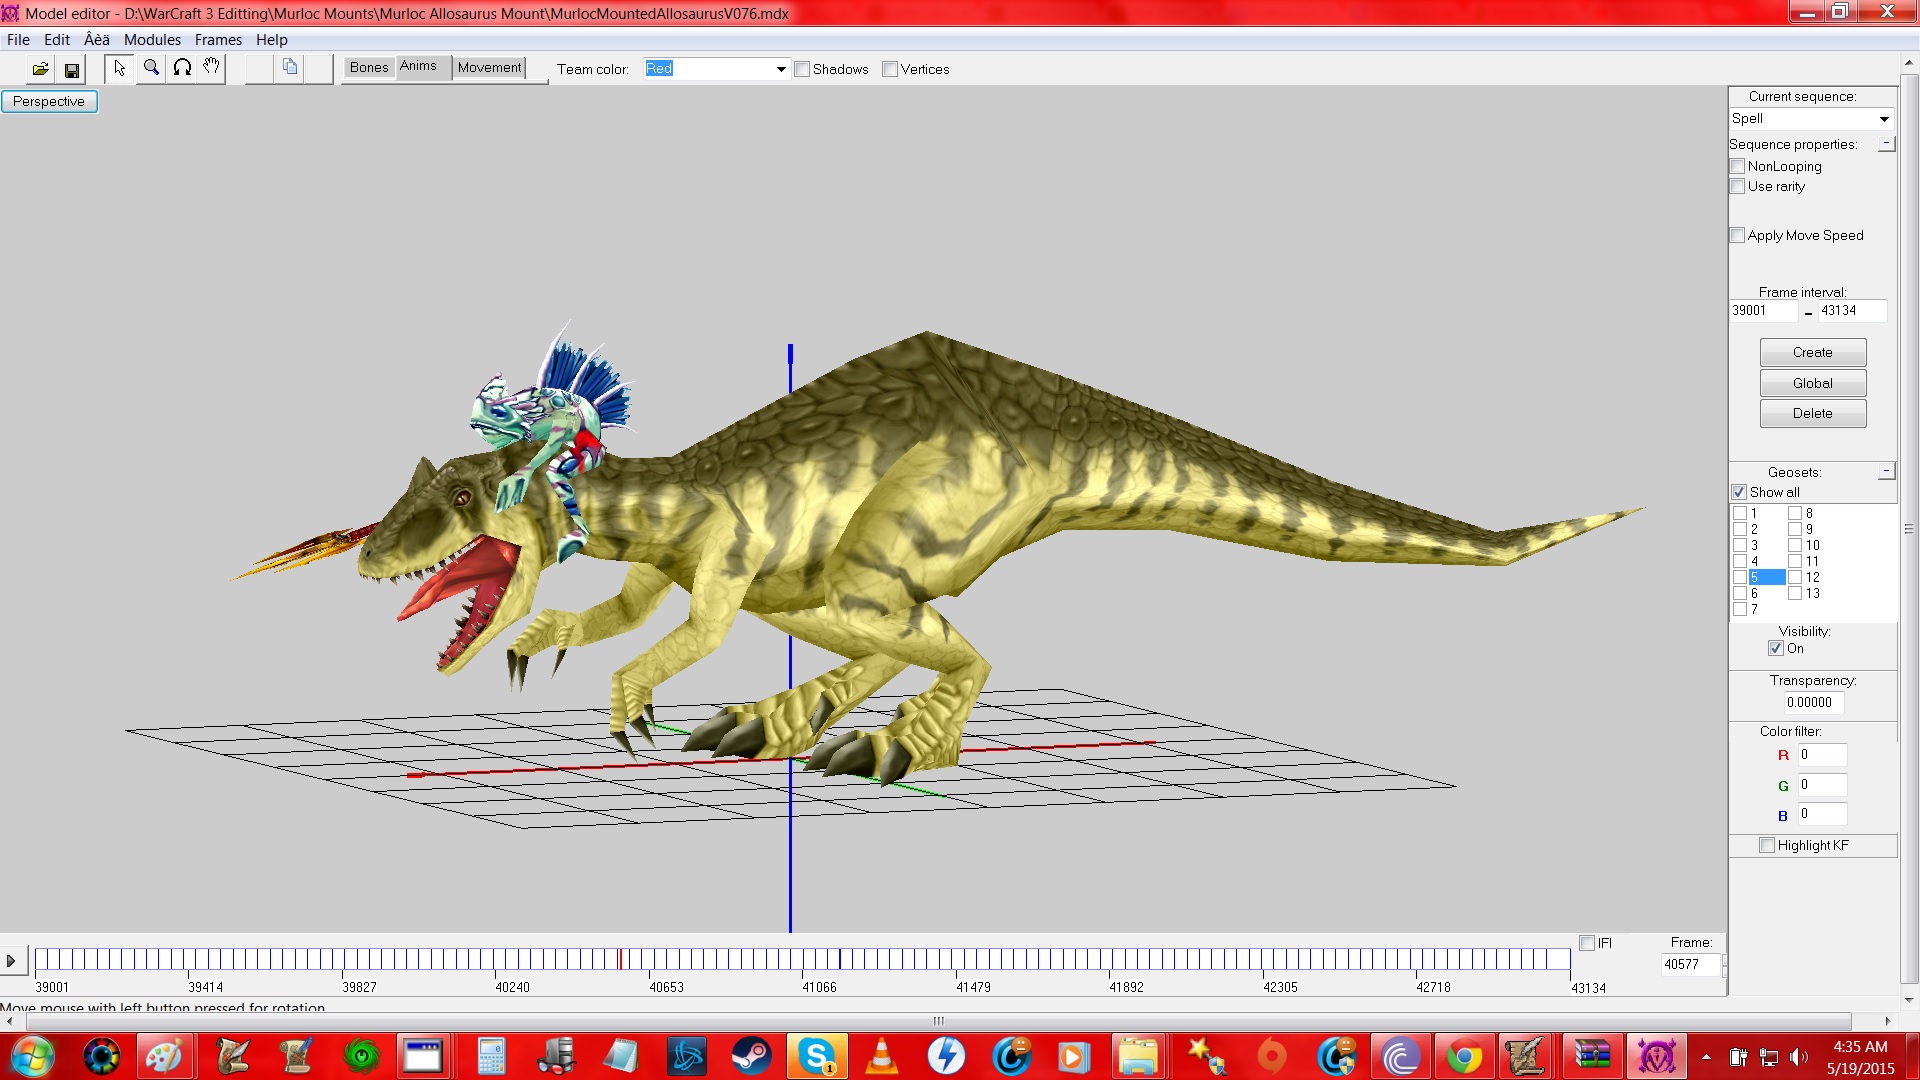Launch VLC media player from taskbar
This screenshot has height=1080, width=1920.
coord(881,1056)
